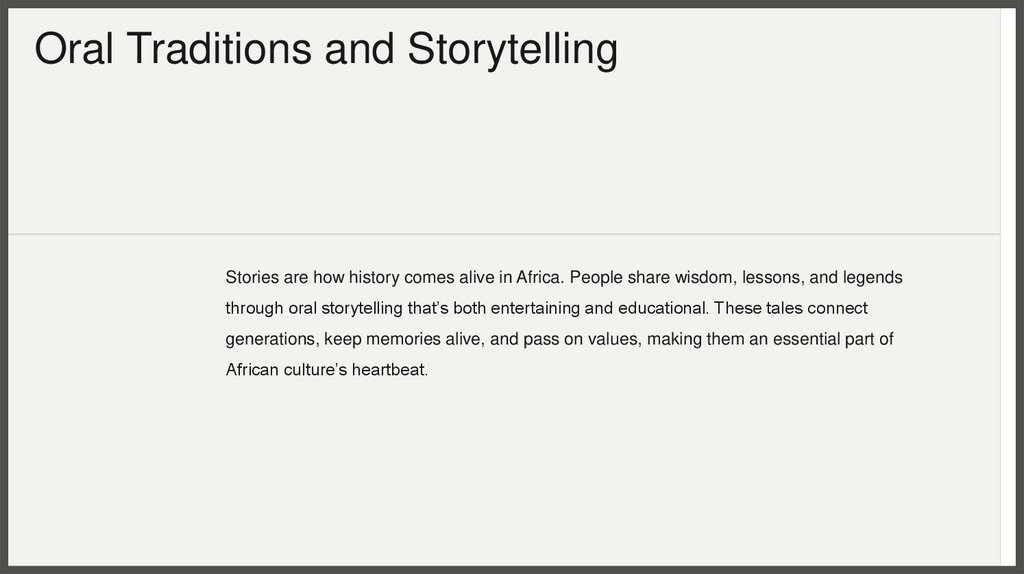The width and height of the screenshot is (1024, 574).
Task: Click the word "generations" in the third line
Action: tap(270, 339)
